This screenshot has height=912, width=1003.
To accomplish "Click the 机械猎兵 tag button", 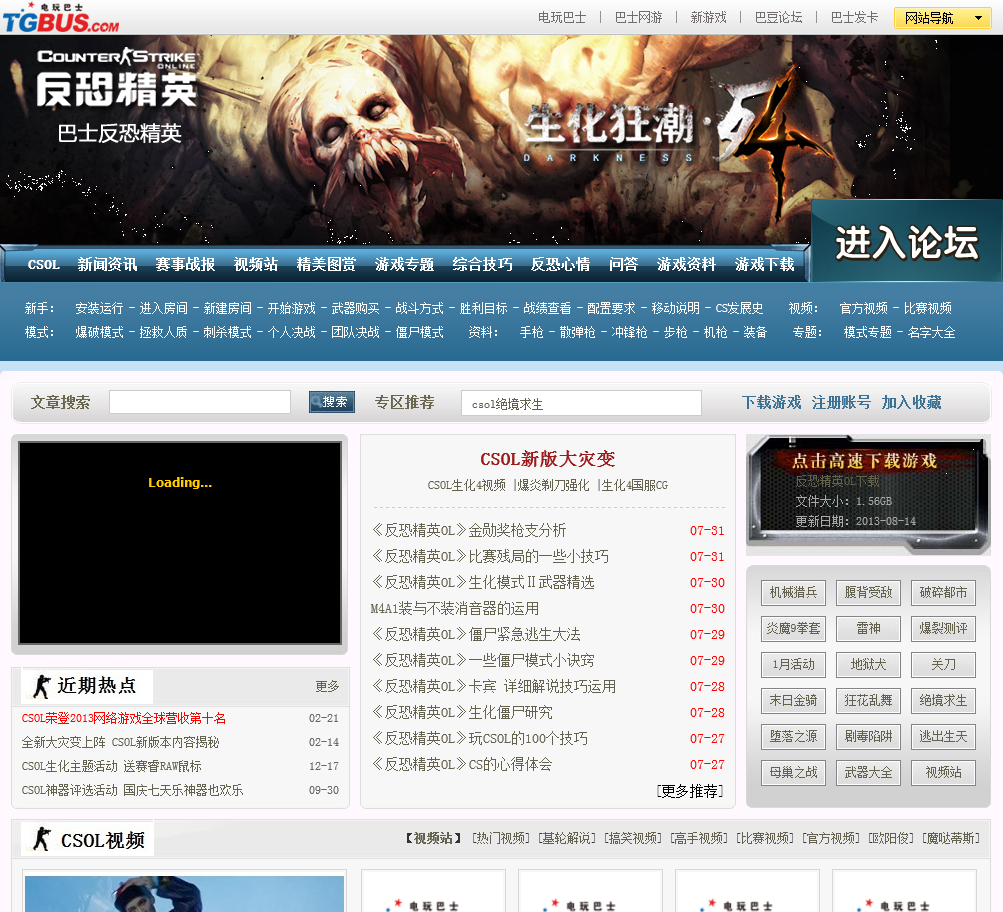I will point(793,593).
